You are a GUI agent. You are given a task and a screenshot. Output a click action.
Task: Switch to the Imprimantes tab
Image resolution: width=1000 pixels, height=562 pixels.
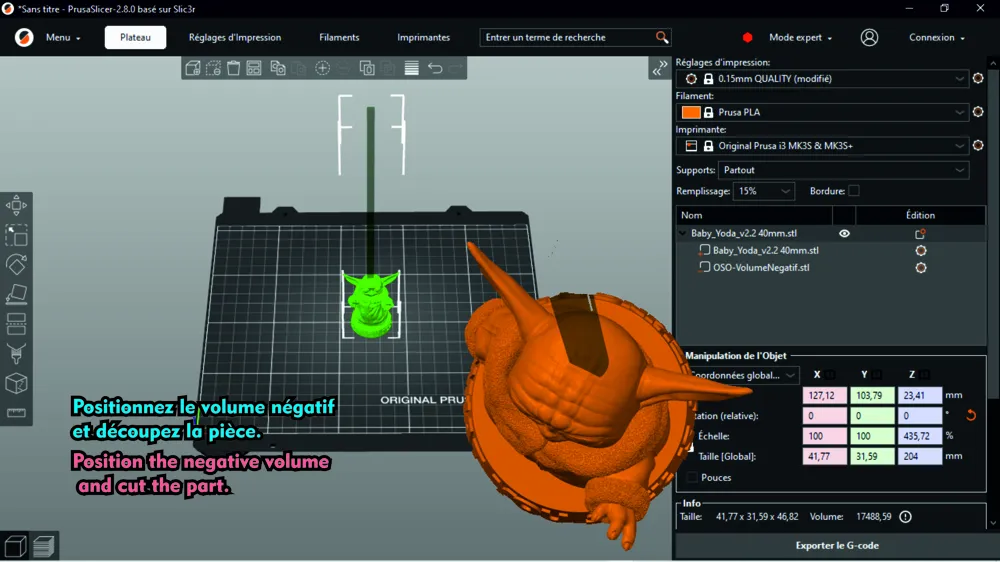coord(423,38)
